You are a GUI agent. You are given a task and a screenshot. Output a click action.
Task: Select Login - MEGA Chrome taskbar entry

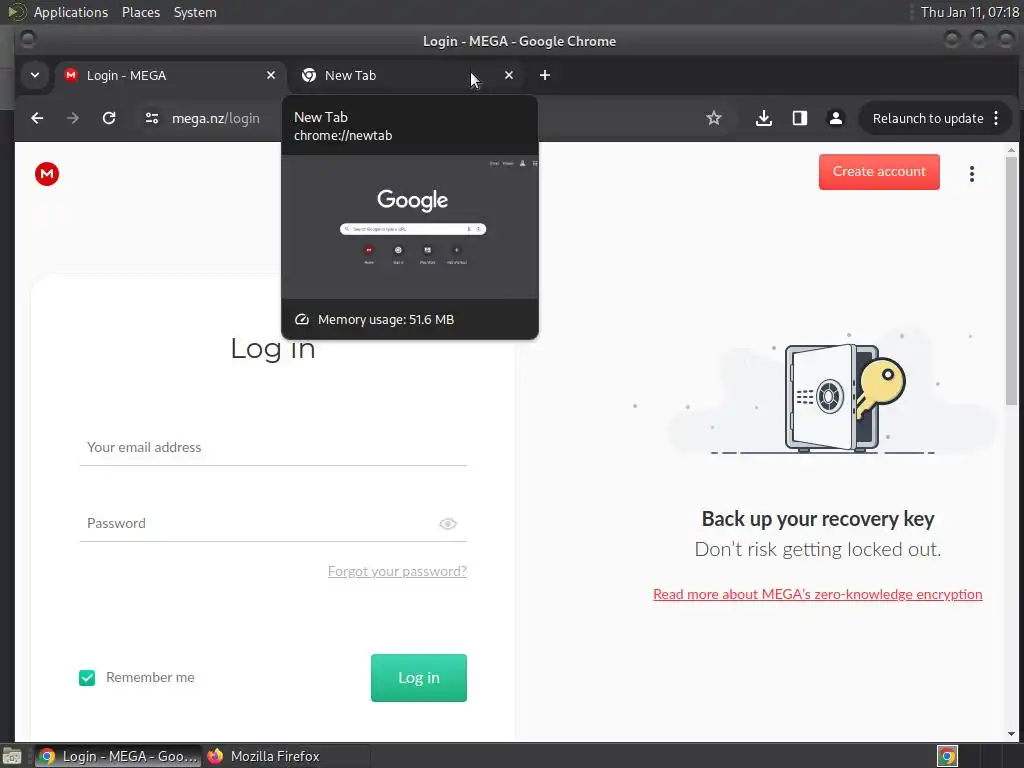tap(118, 756)
